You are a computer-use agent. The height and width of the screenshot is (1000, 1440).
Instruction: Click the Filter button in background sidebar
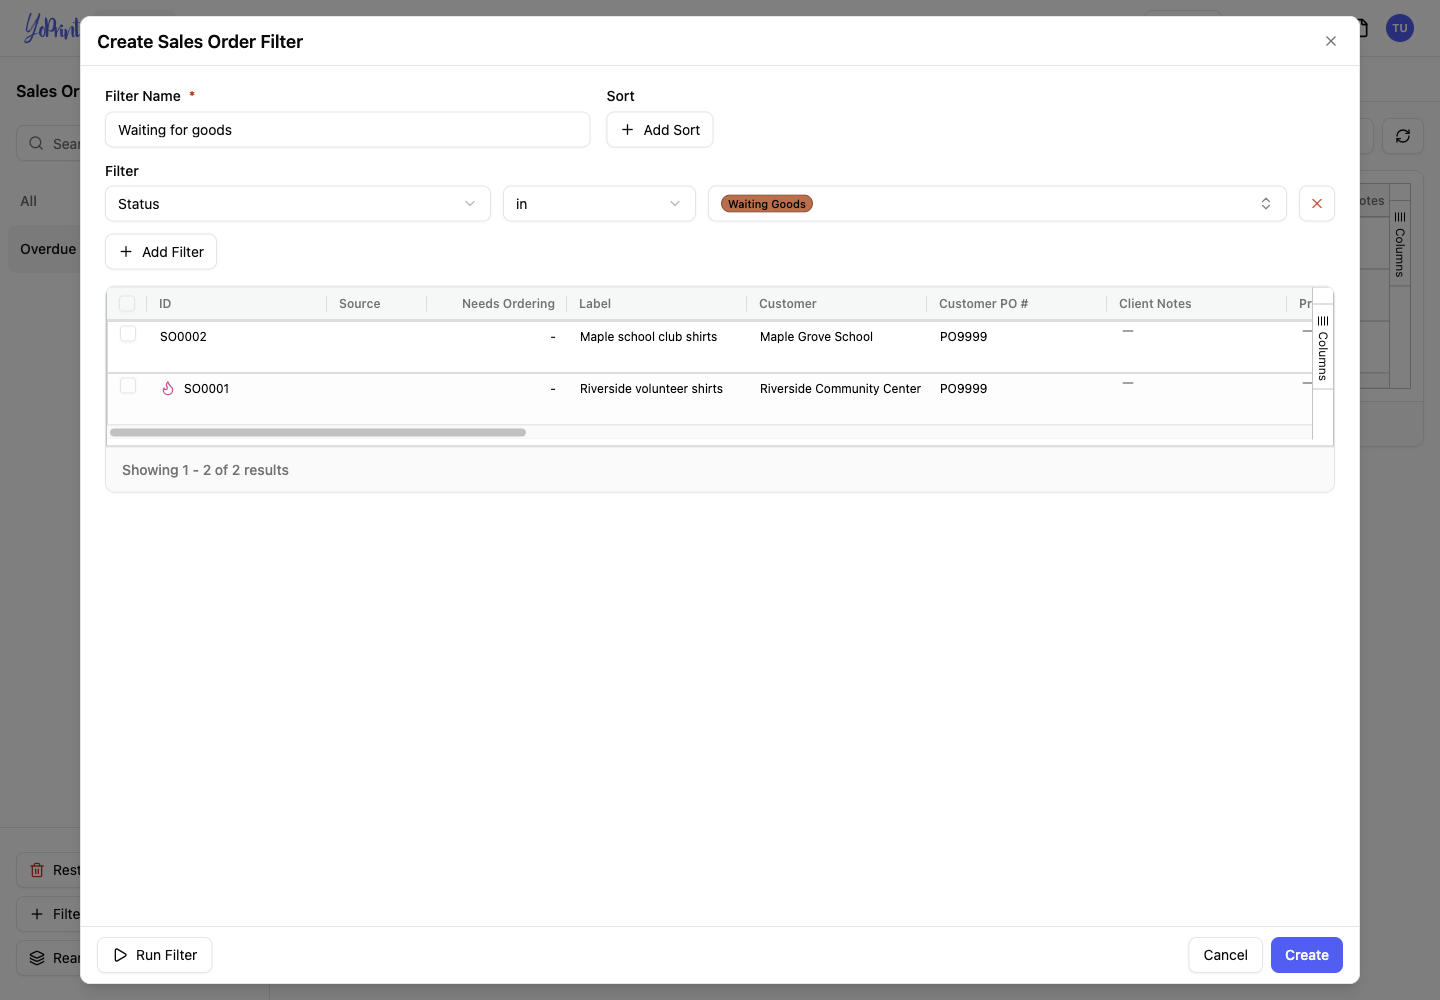pyautogui.click(x=48, y=914)
